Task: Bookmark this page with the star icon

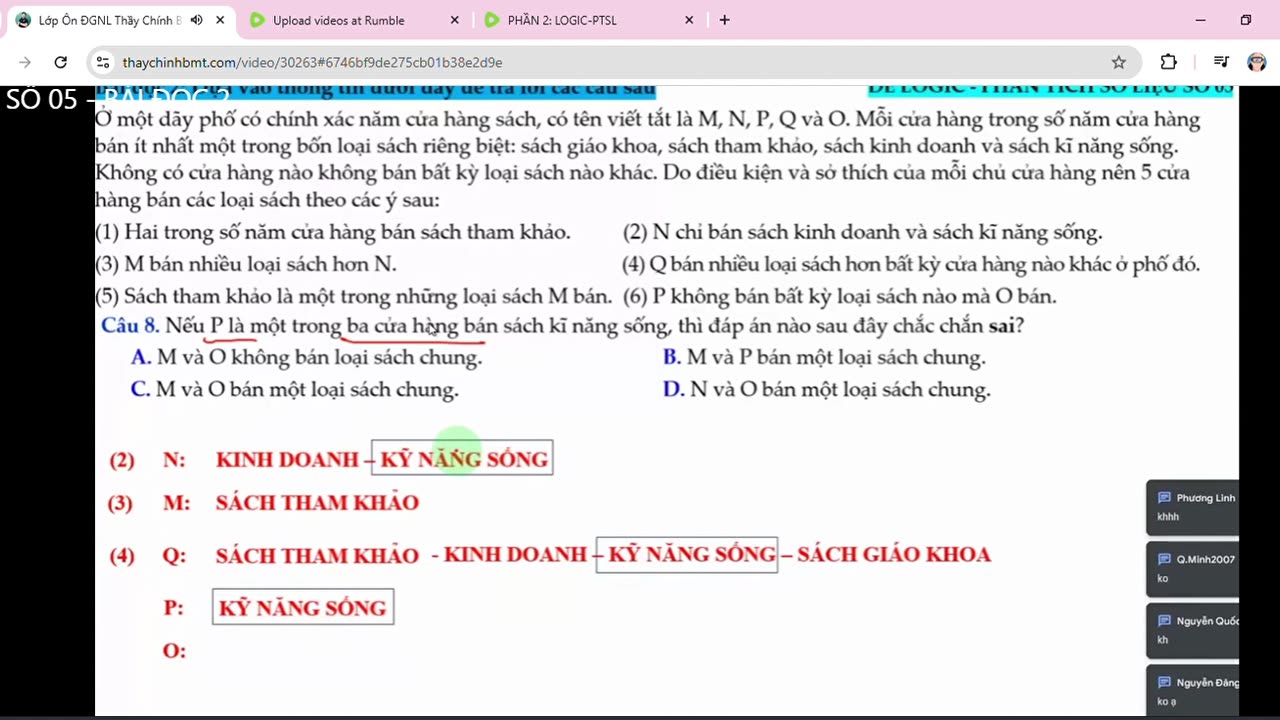Action: pos(1118,62)
